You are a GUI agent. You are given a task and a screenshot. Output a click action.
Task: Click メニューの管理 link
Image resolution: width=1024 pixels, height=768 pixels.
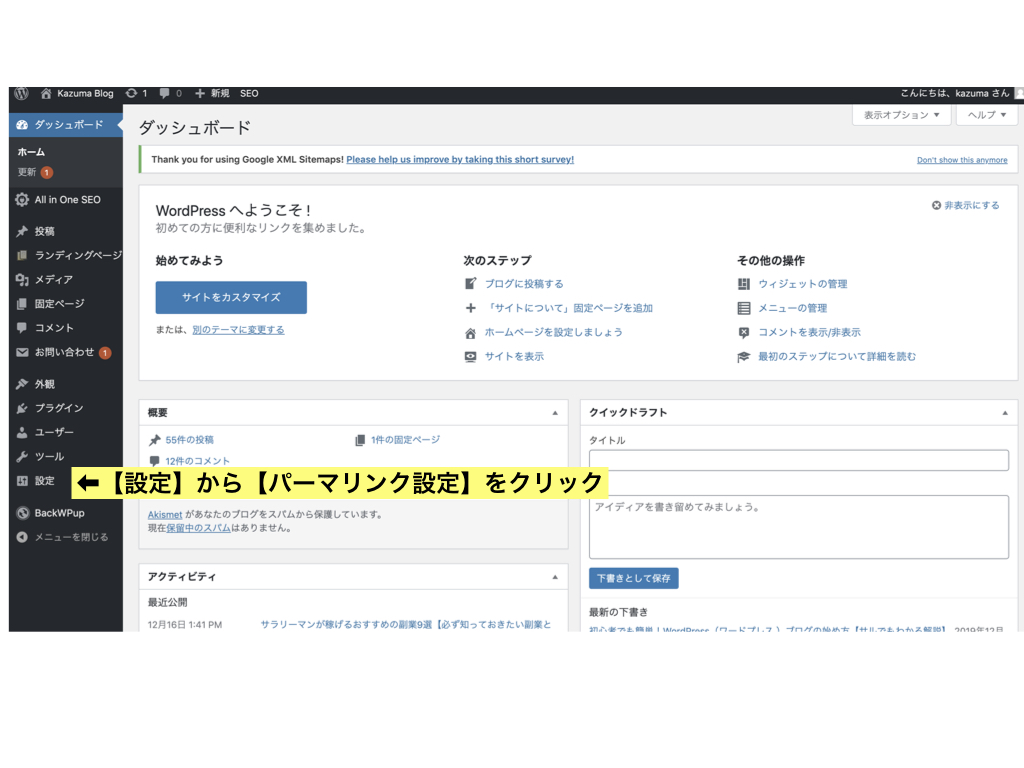(792, 308)
